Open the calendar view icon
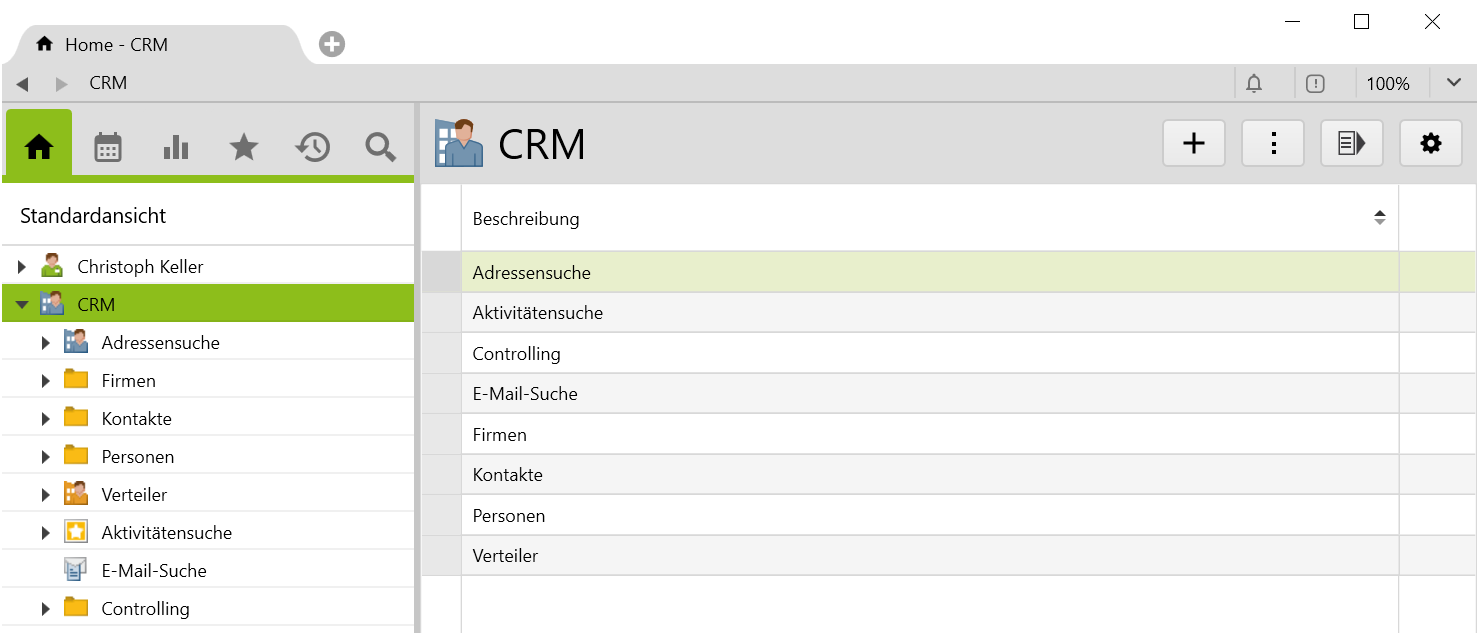This screenshot has height=633, width=1478. click(108, 147)
